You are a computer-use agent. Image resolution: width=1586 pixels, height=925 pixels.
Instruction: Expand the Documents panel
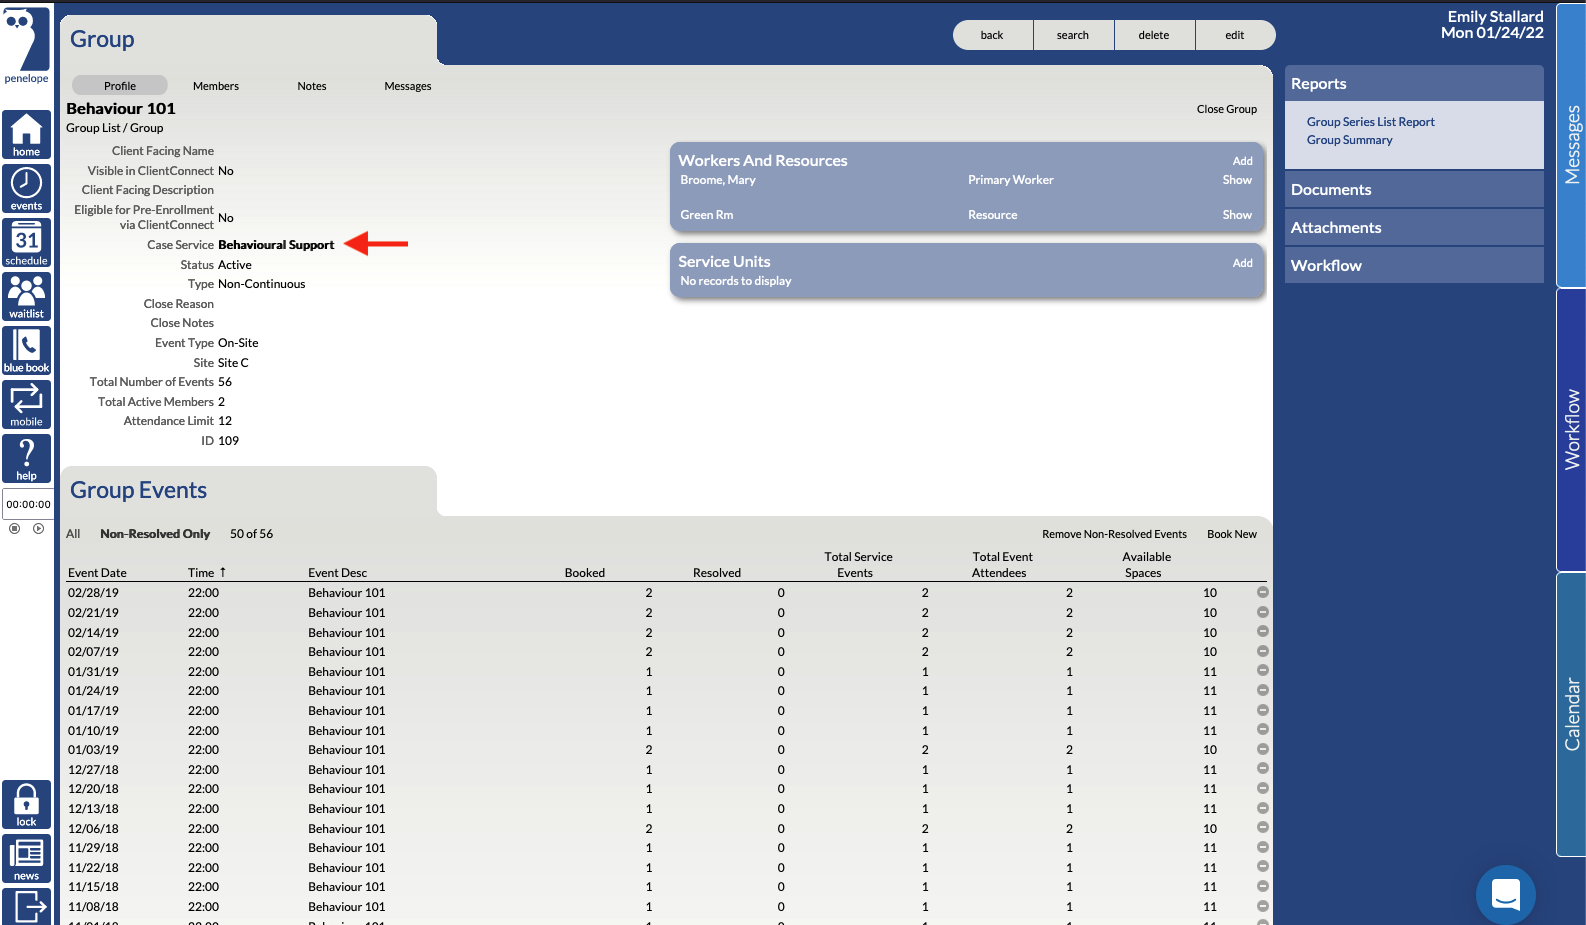point(1413,190)
